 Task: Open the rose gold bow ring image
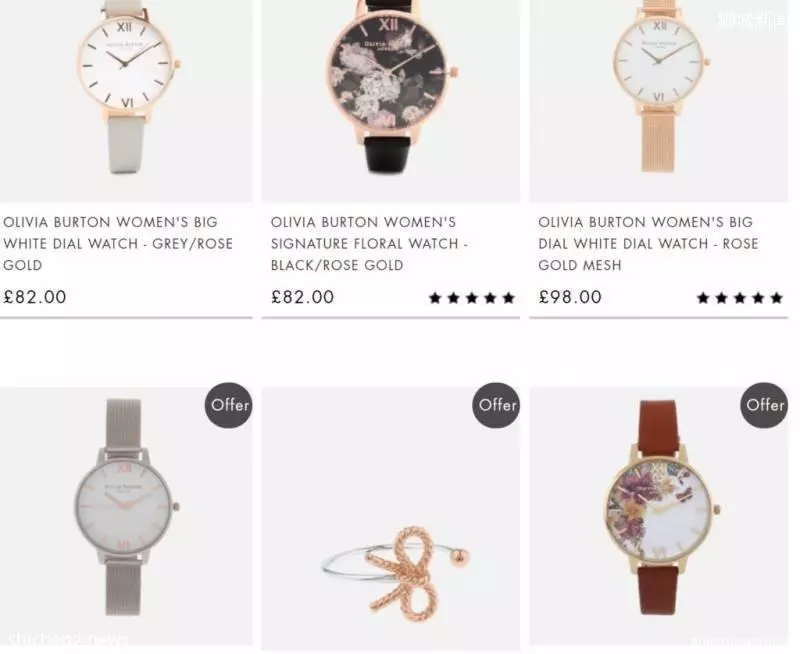[391, 518]
